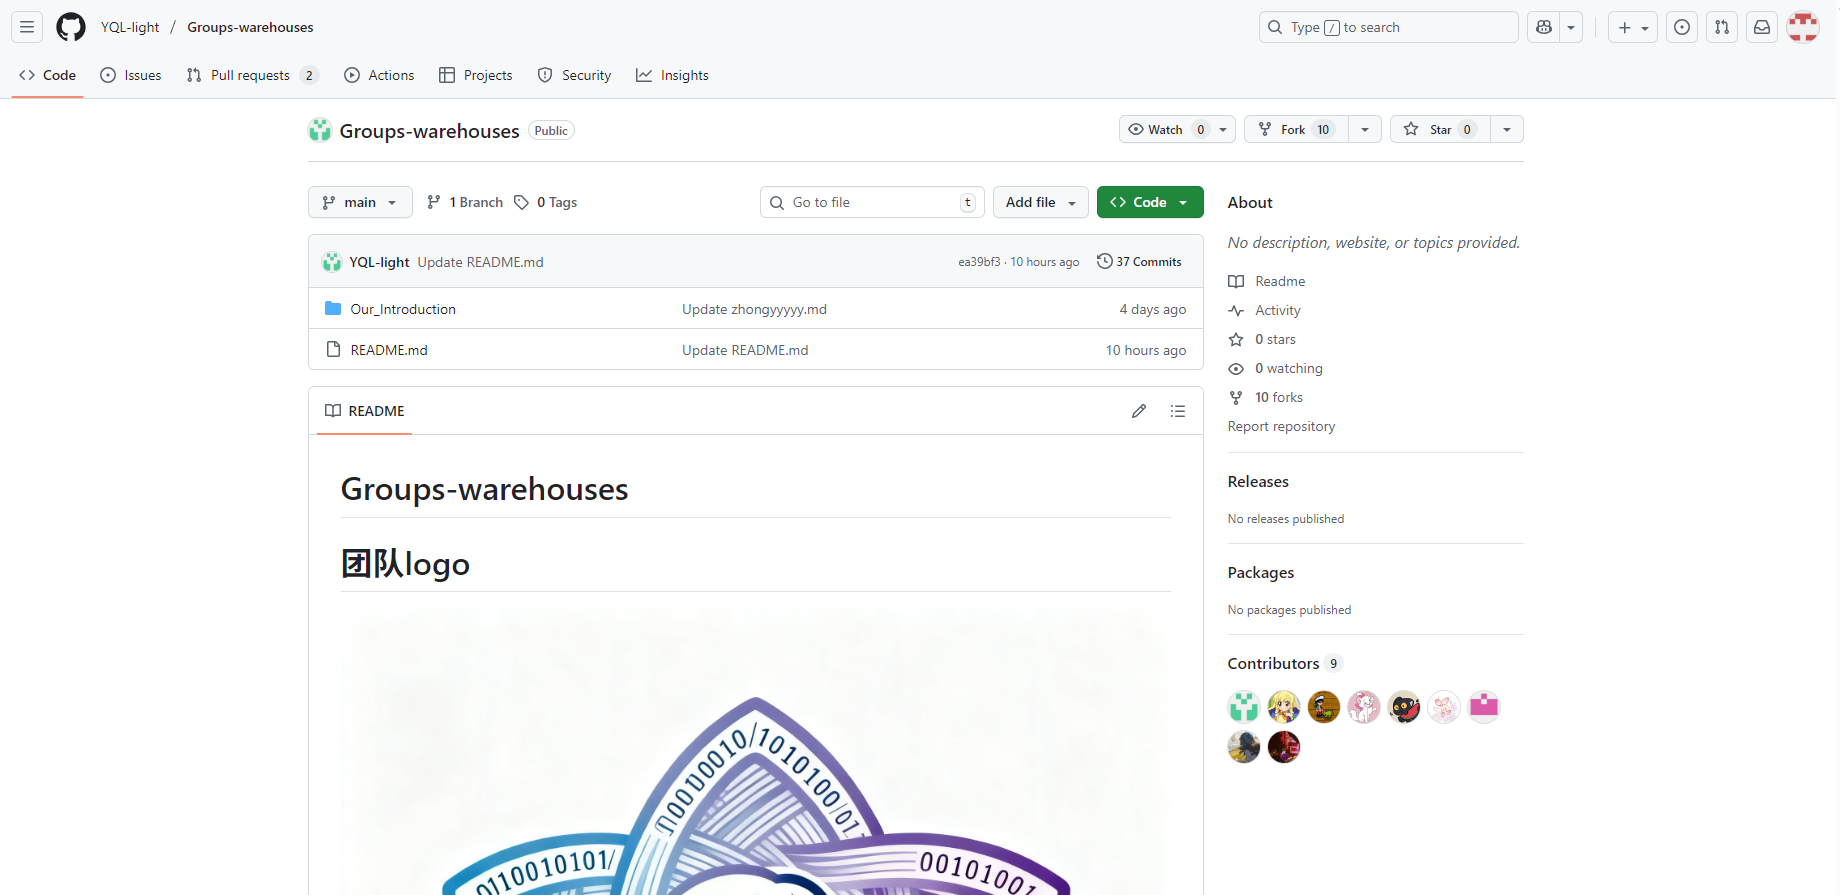Click the YQL-light owner breadcrumb link
1840x895 pixels.
130,27
